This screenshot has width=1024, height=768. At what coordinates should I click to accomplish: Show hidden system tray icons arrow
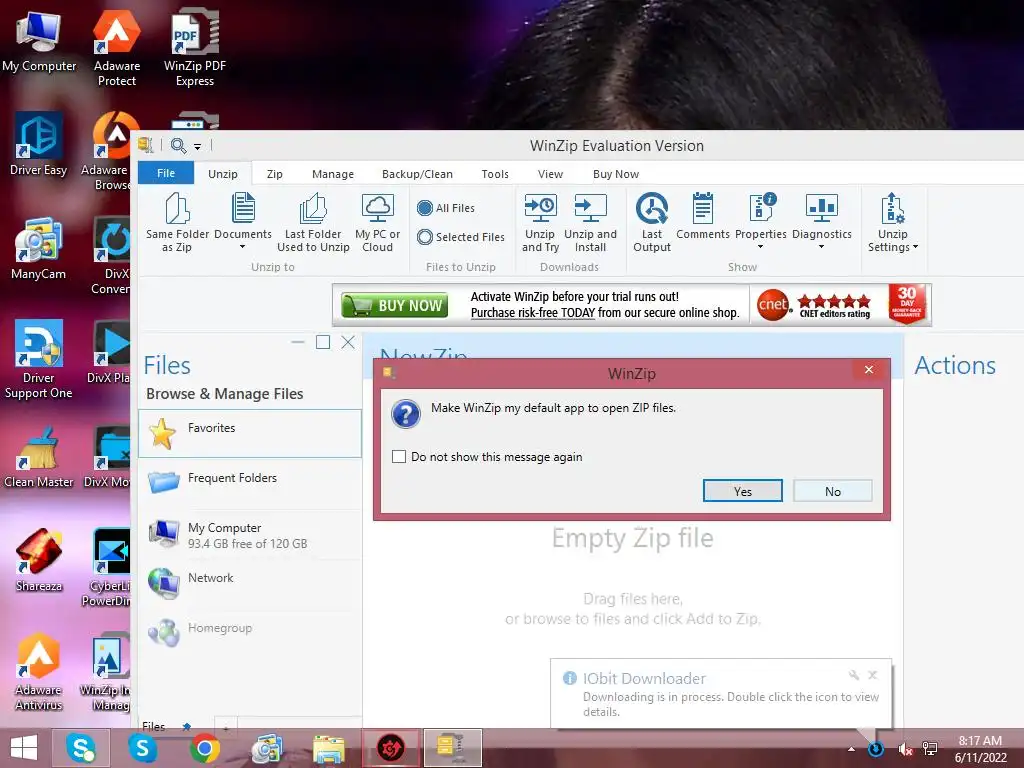(851, 749)
